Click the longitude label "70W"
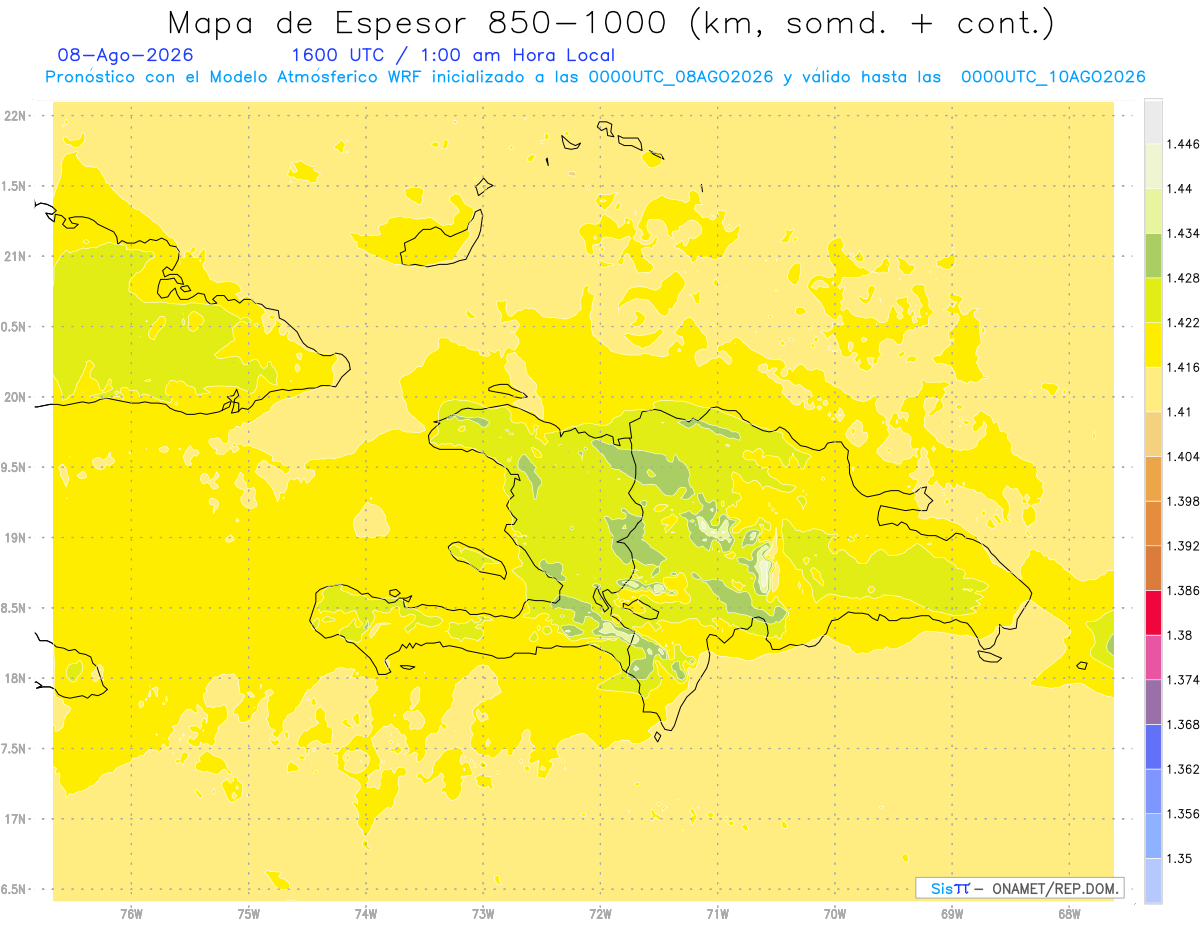 [x=835, y=913]
